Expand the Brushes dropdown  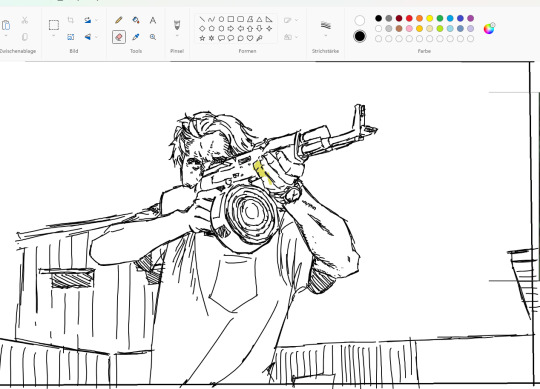[x=177, y=36]
